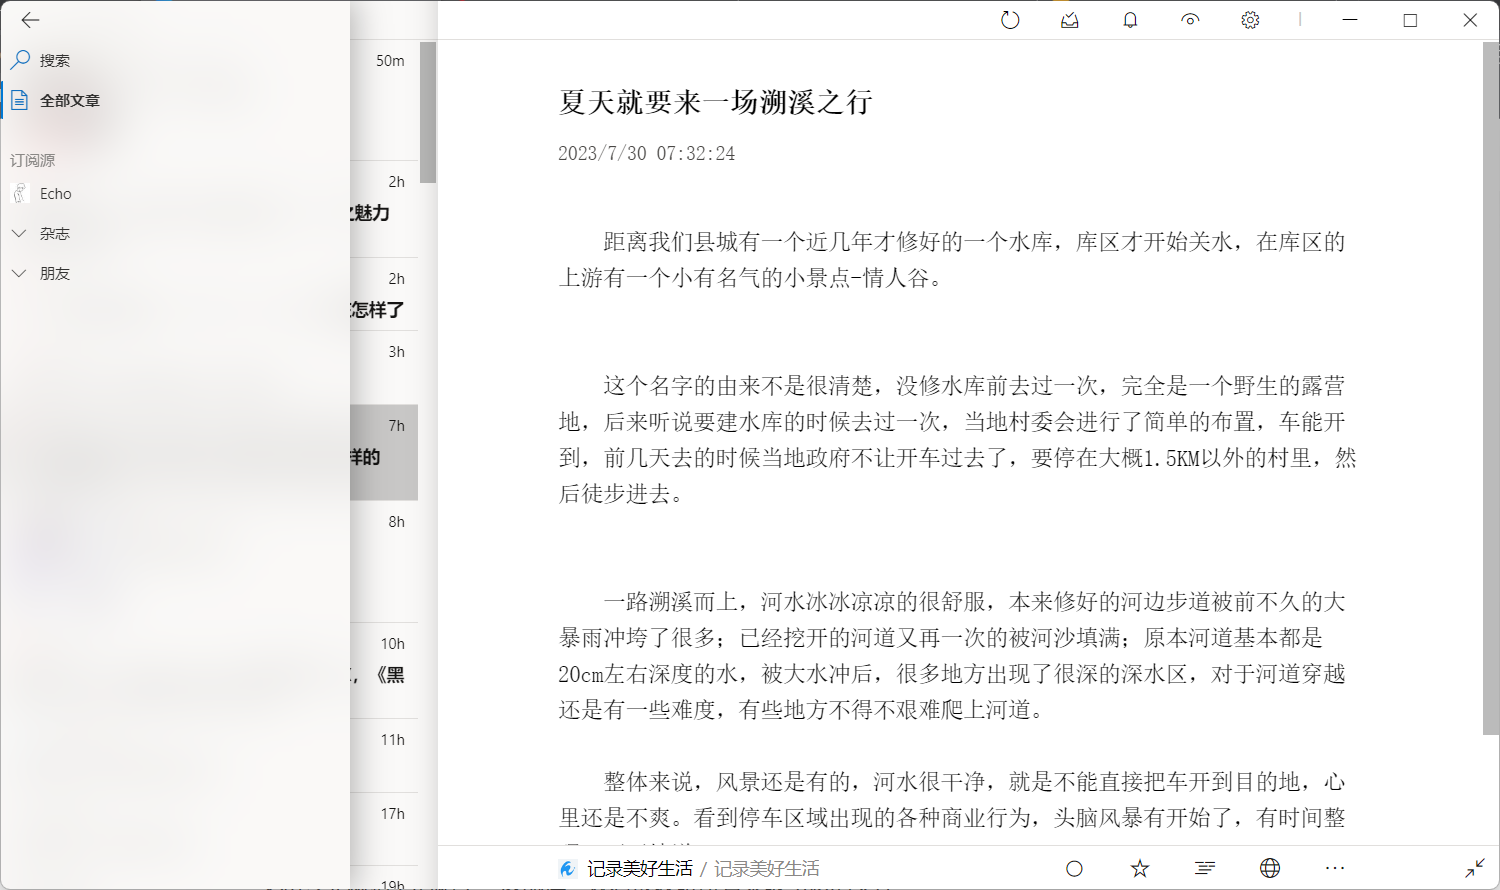Viewport: 1500px width, 890px height.
Task: Open the settings gear
Action: click(1250, 20)
